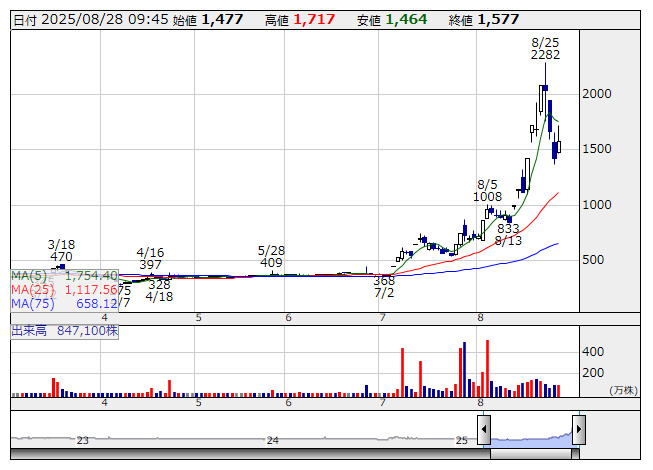The height and width of the screenshot is (470, 653).
Task: Click the 833 8/13 low annotation
Action: click(508, 234)
